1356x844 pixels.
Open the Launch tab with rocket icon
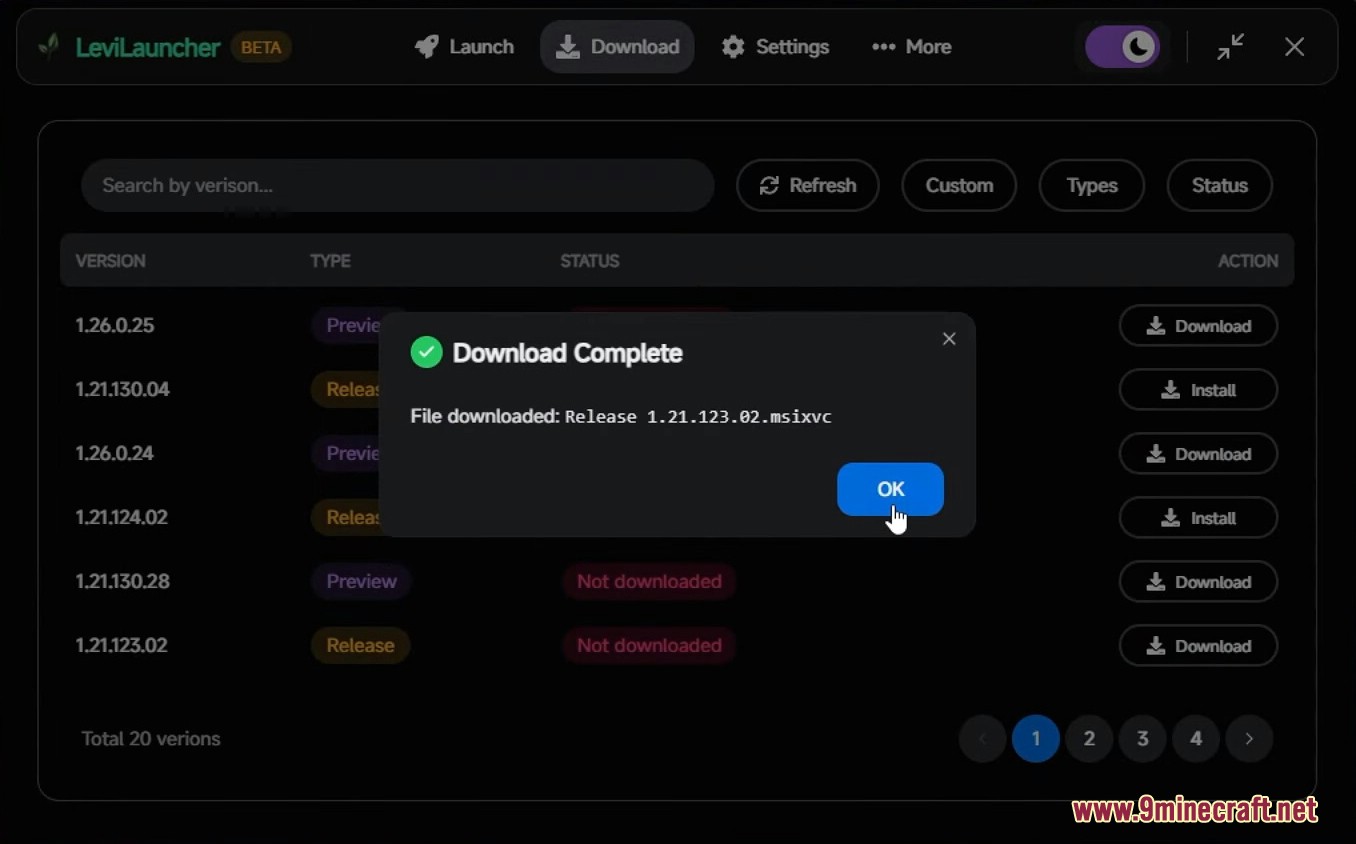pyautogui.click(x=464, y=47)
